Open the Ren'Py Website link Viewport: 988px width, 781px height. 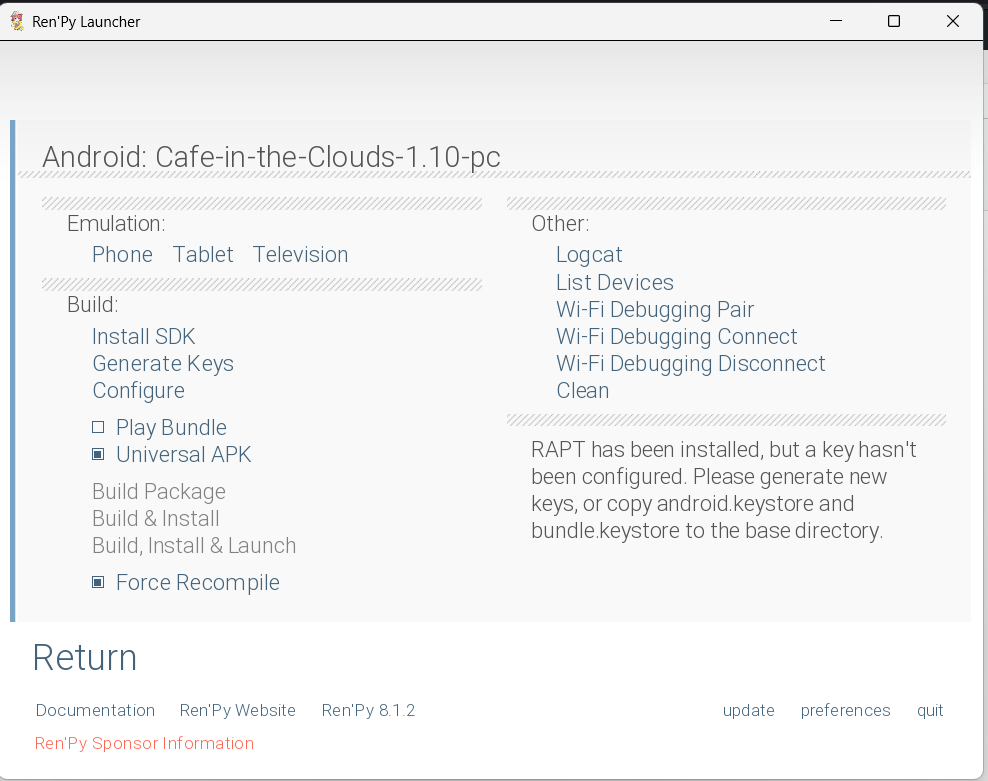tap(238, 710)
